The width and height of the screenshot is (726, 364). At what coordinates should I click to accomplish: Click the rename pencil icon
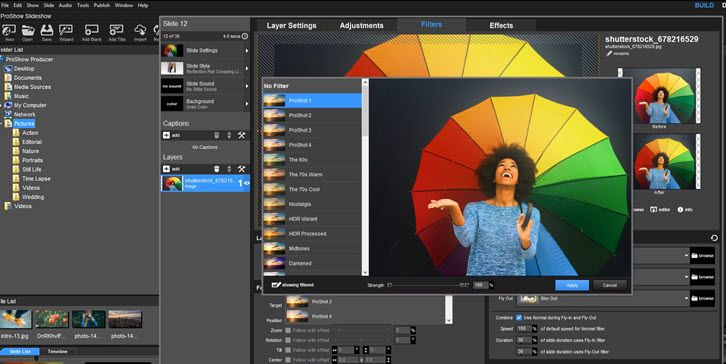coord(609,54)
